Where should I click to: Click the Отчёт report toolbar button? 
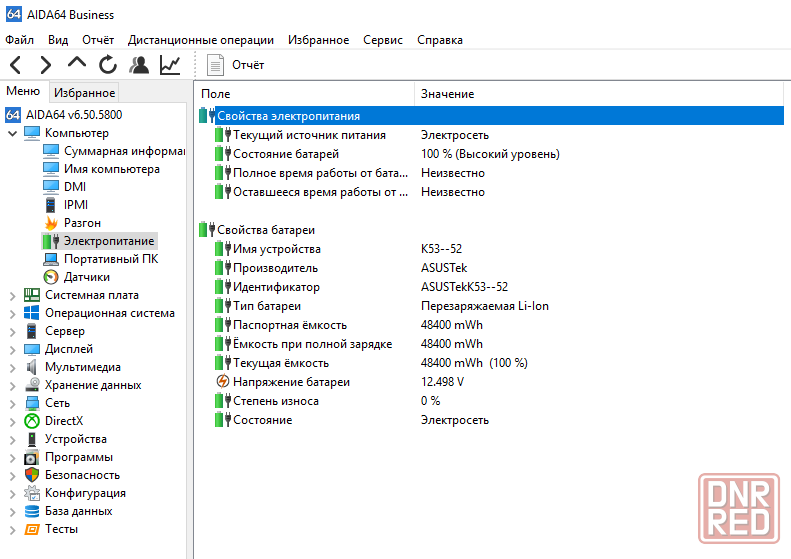point(236,65)
